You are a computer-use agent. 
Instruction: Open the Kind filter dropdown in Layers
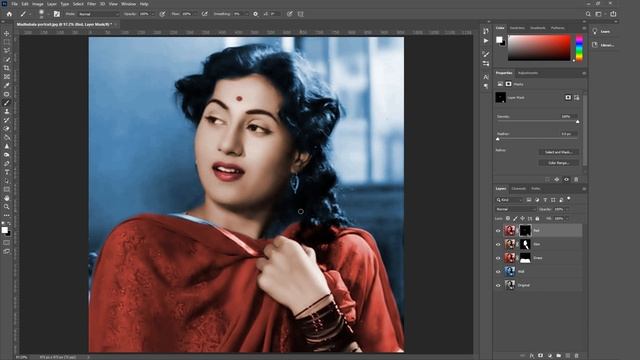click(509, 200)
